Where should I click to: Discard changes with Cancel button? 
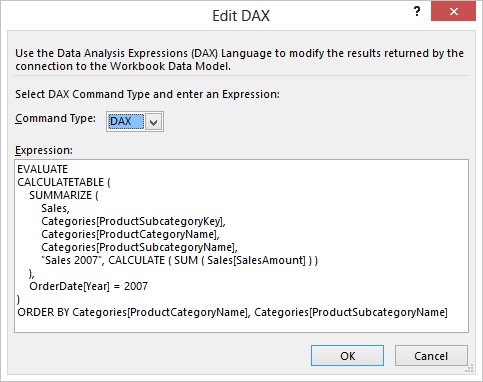431,356
